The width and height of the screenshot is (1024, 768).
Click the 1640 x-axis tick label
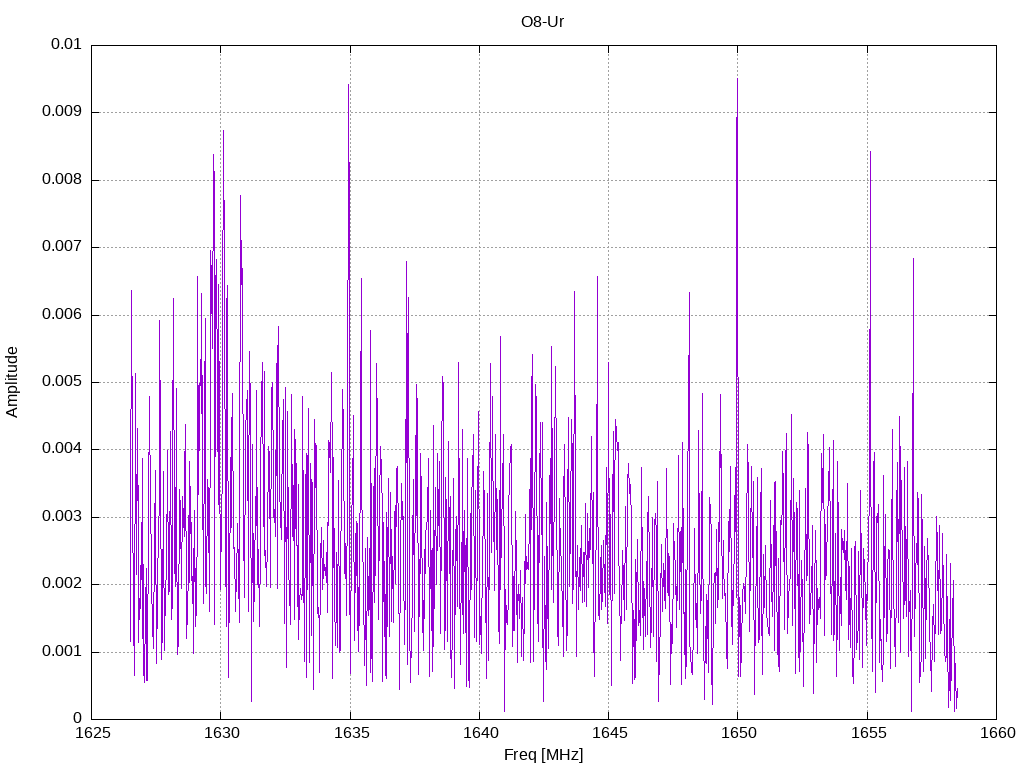(481, 733)
